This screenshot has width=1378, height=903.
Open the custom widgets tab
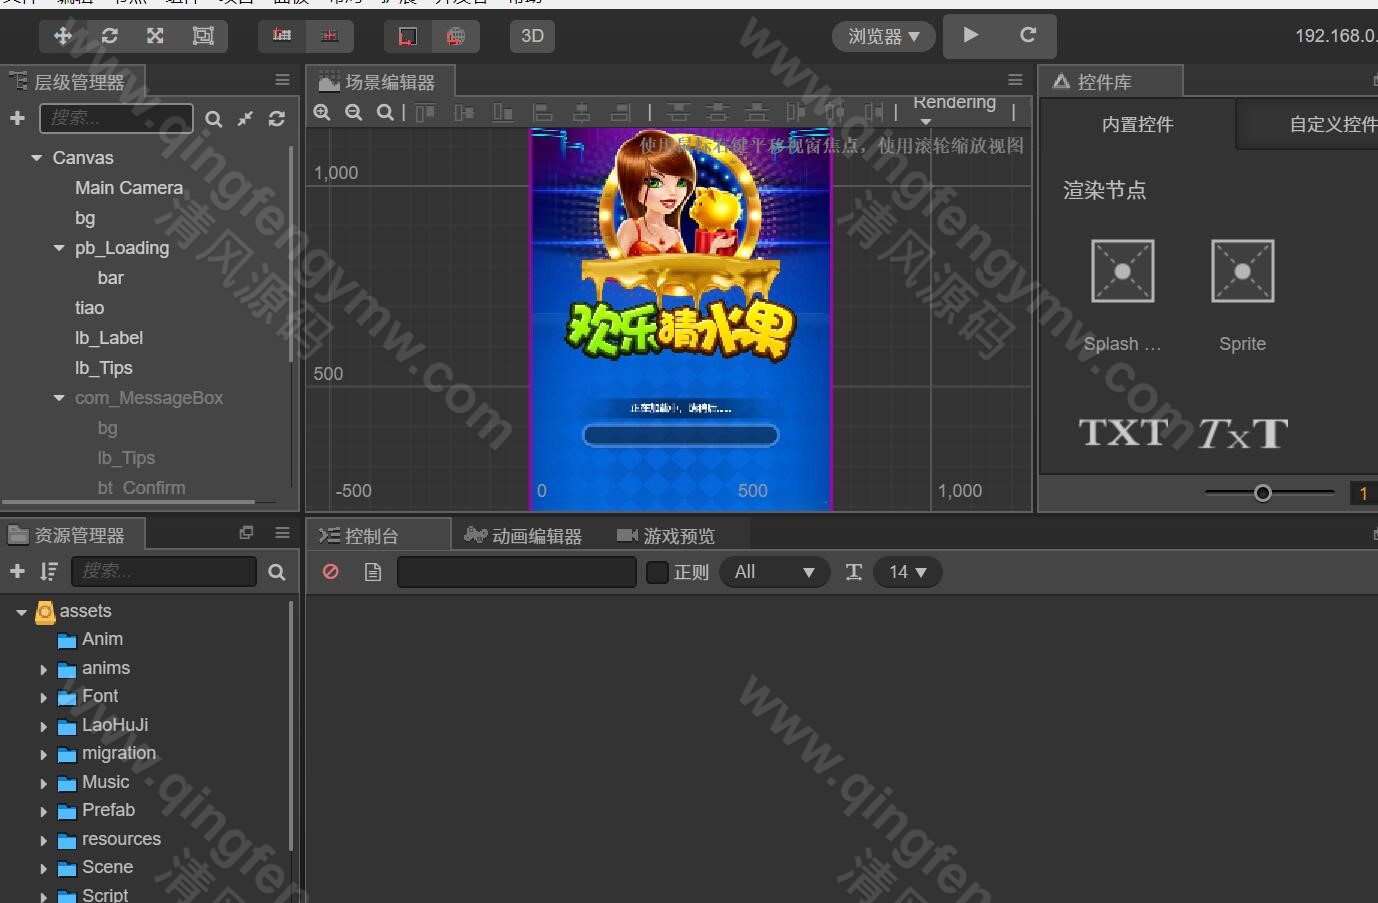[1309, 124]
